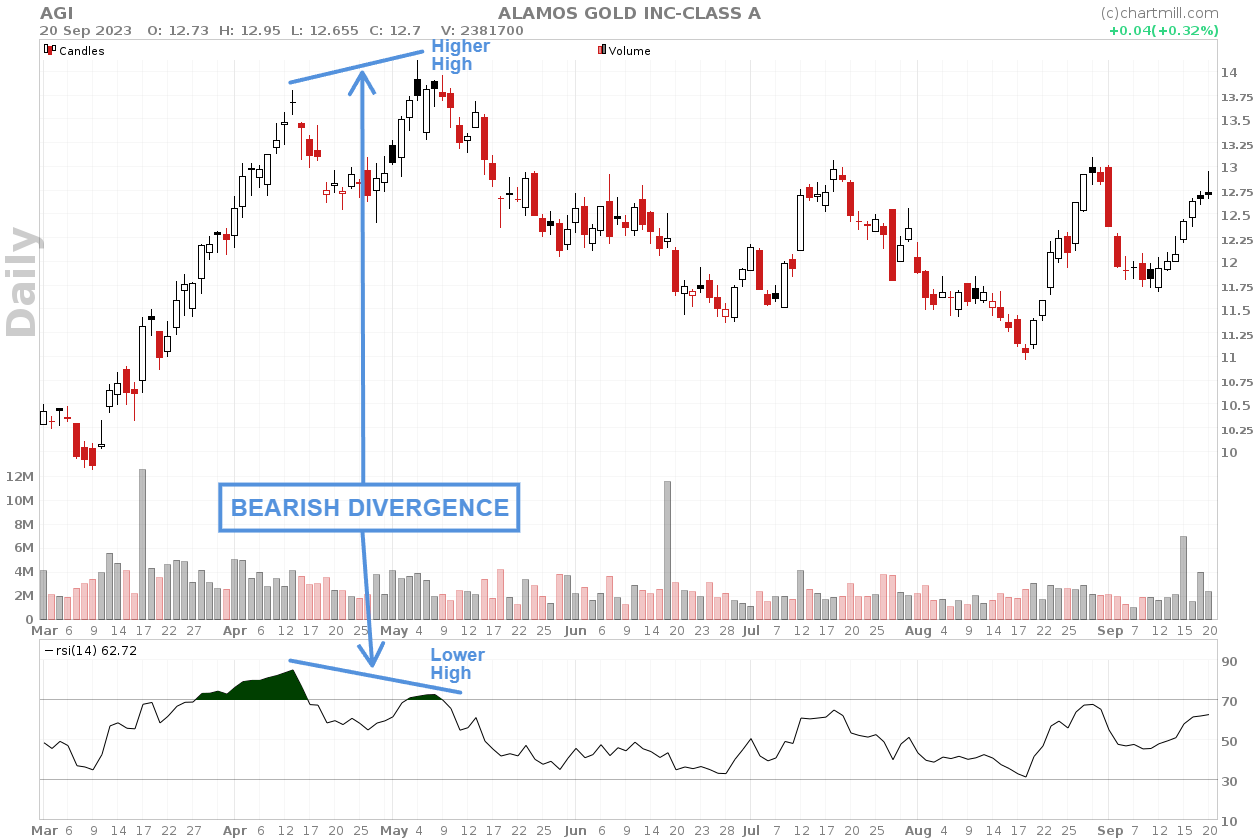This screenshot has height=840, width=1258.
Task: Open the (c)chartmill.com credit text
Action: click(1159, 13)
